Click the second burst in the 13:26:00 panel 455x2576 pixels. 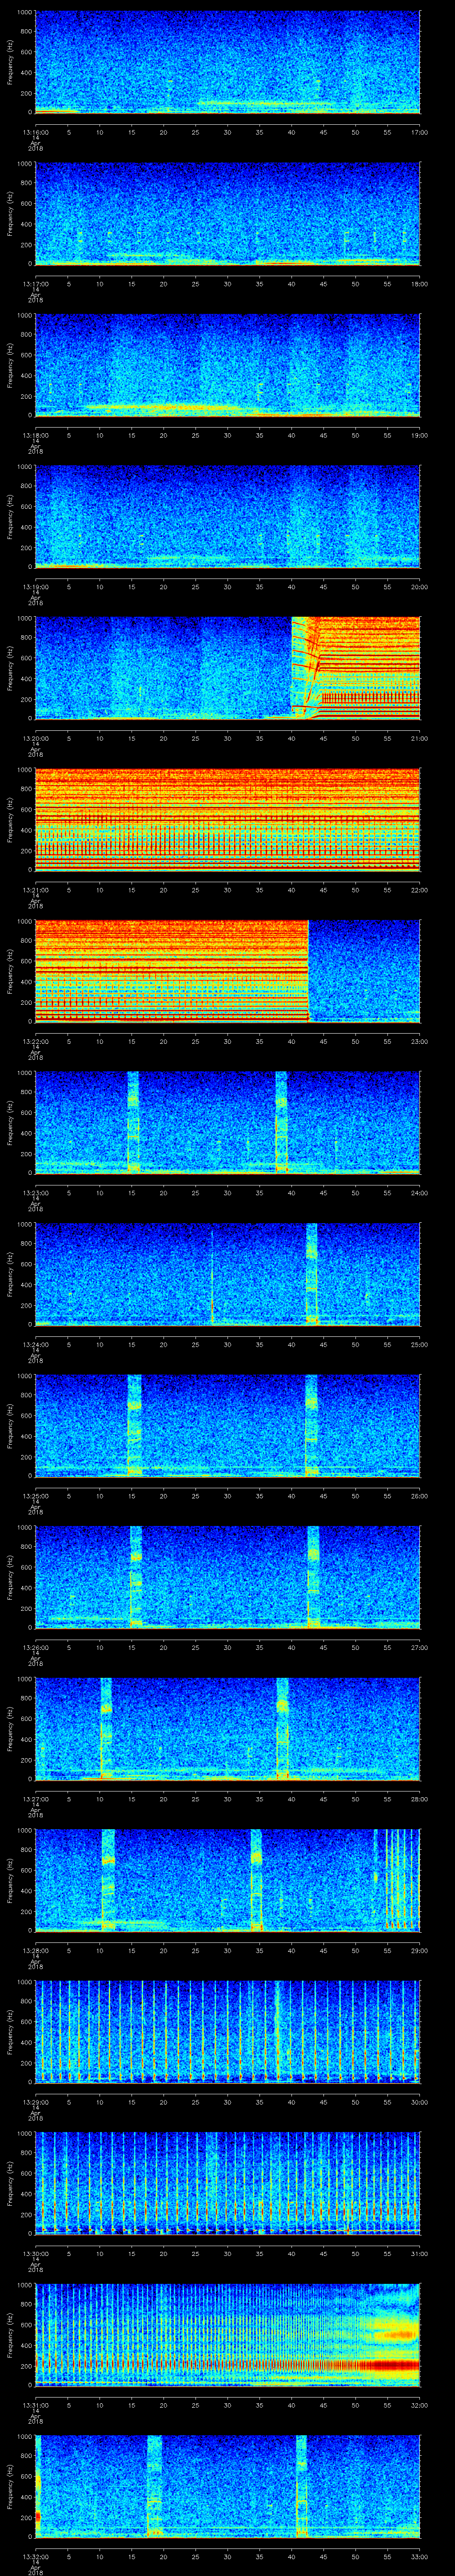pyautogui.click(x=313, y=1576)
